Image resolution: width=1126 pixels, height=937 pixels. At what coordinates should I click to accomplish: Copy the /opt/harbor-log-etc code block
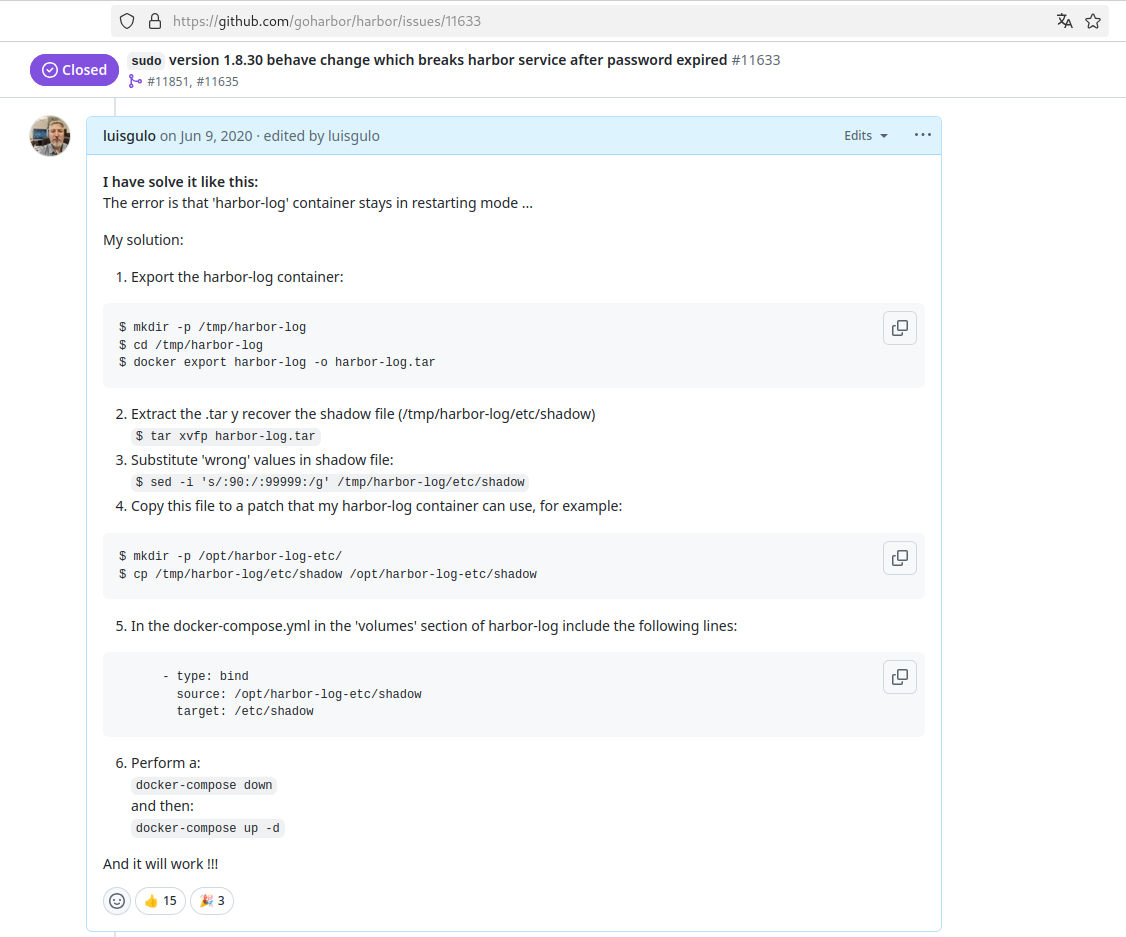click(x=900, y=558)
